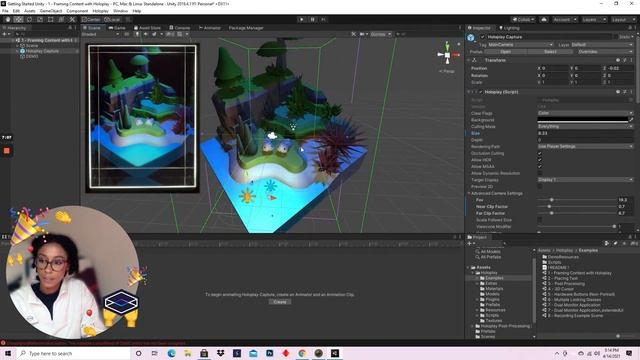
Task: Select the Rotate tool in Unity toolbar
Action: 29,19
